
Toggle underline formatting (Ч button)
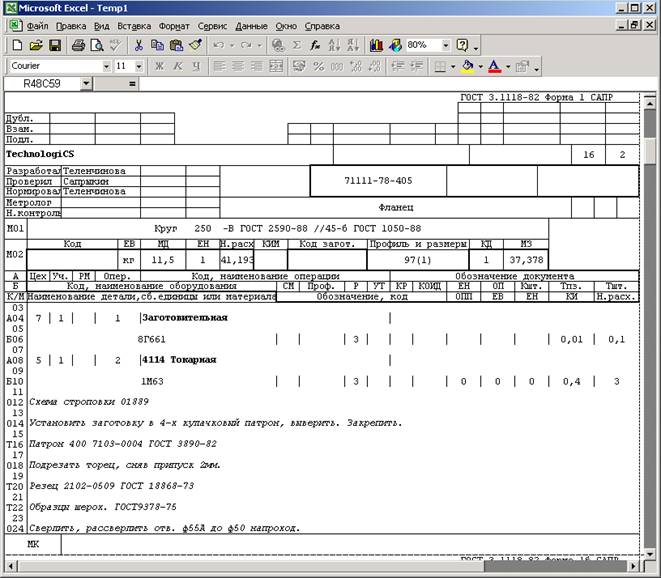pos(198,66)
